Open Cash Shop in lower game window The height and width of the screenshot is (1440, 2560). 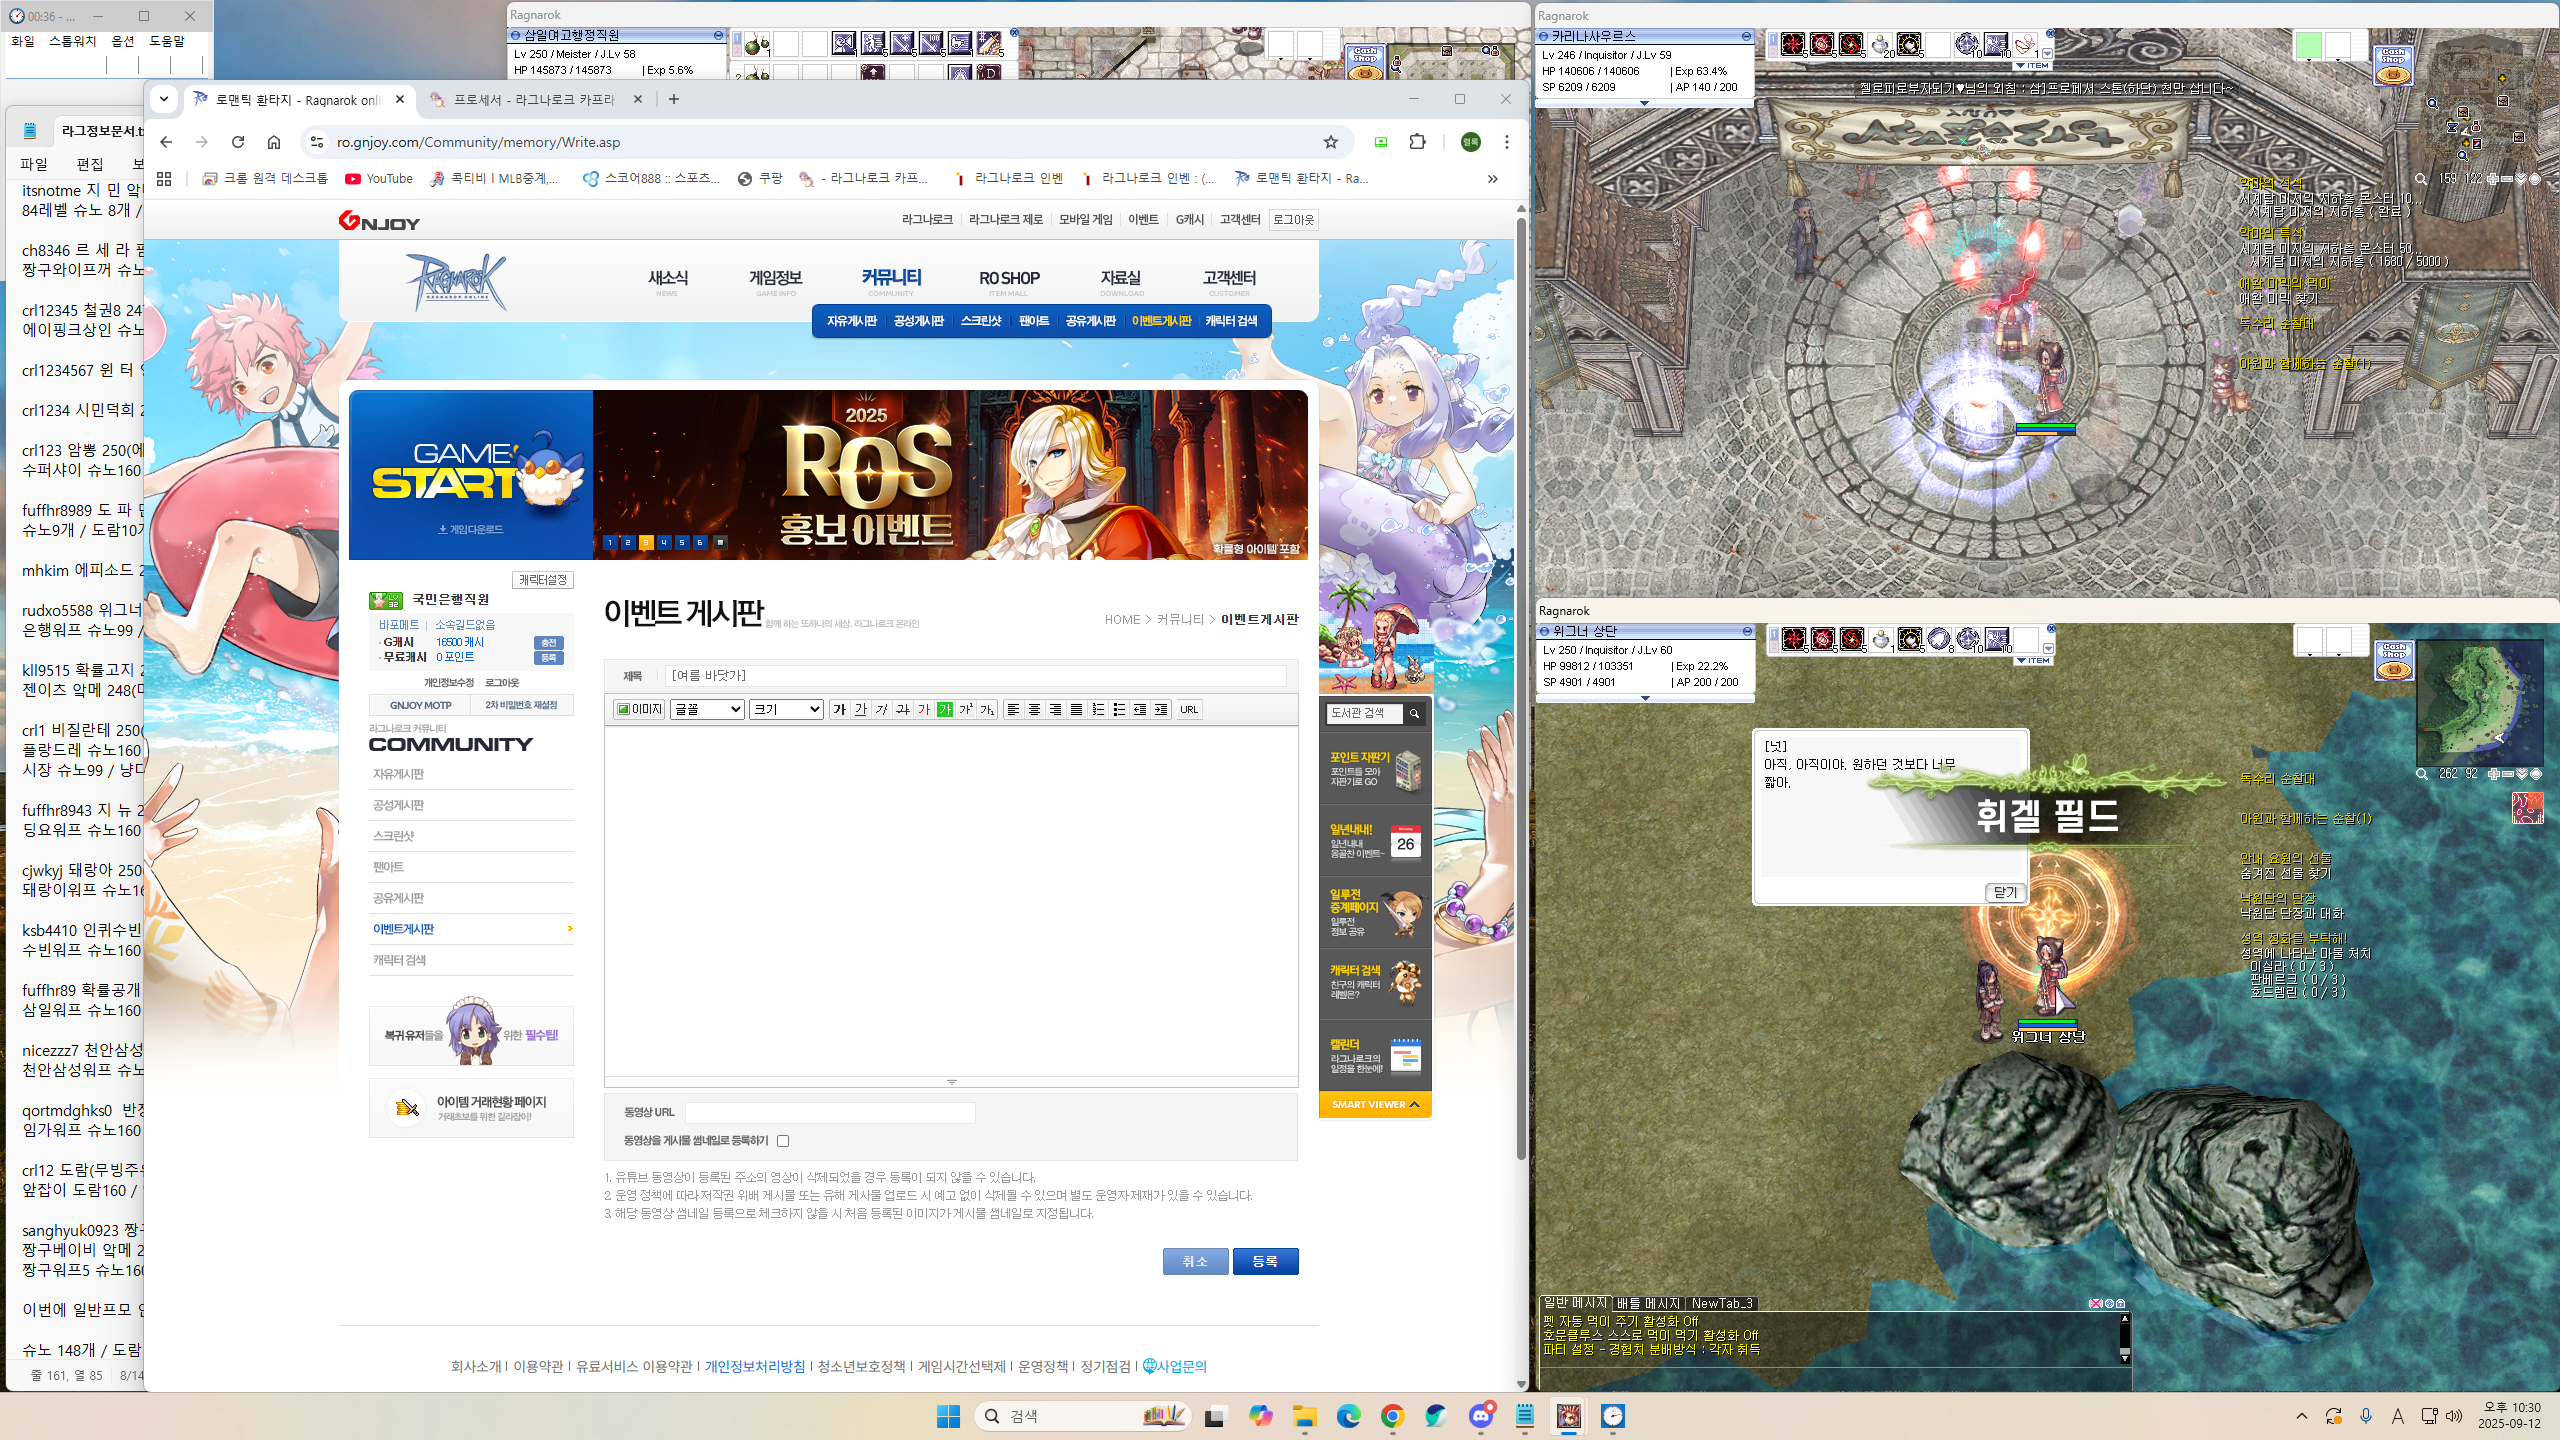click(x=2394, y=661)
